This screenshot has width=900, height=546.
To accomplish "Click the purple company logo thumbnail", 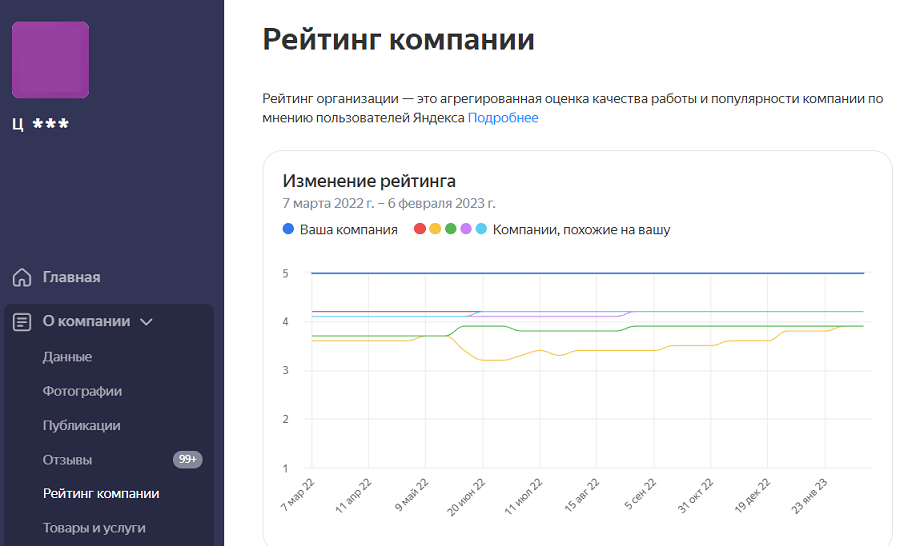I will (x=50, y=60).
